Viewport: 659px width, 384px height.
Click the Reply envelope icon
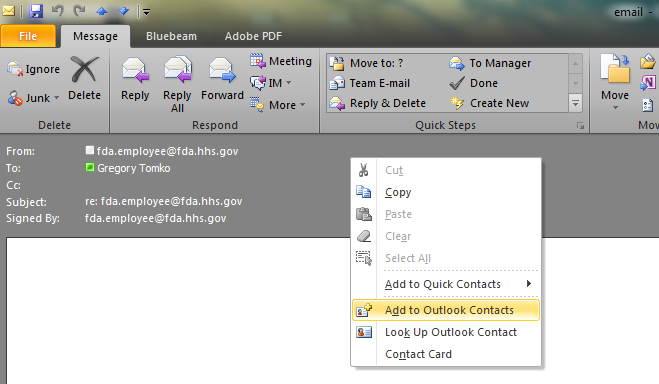coord(135,70)
